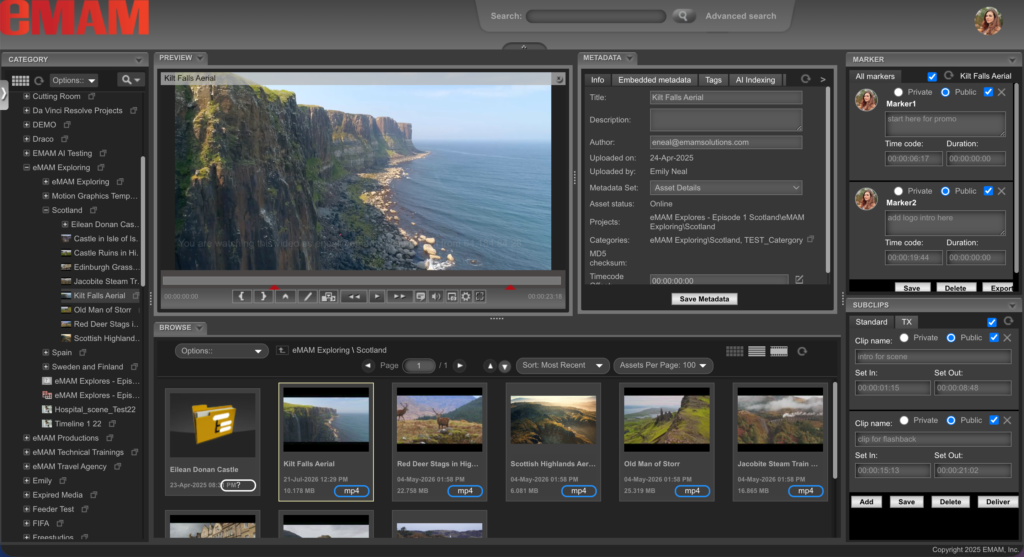Click the Export button in Marker panel
Image resolution: width=1024 pixels, height=557 pixels.
[1000, 288]
